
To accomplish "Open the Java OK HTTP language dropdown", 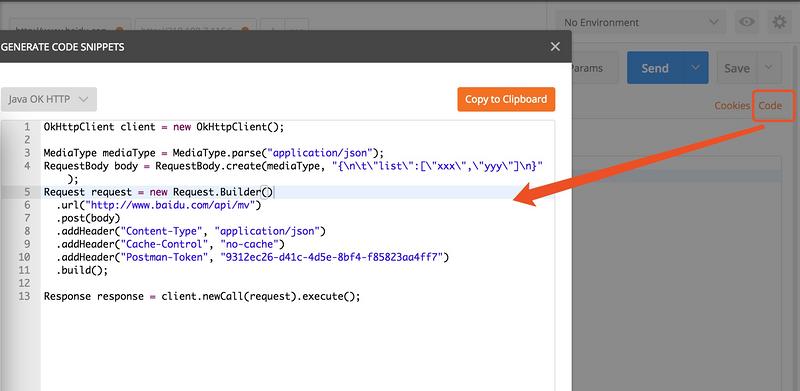I will 48,99.
